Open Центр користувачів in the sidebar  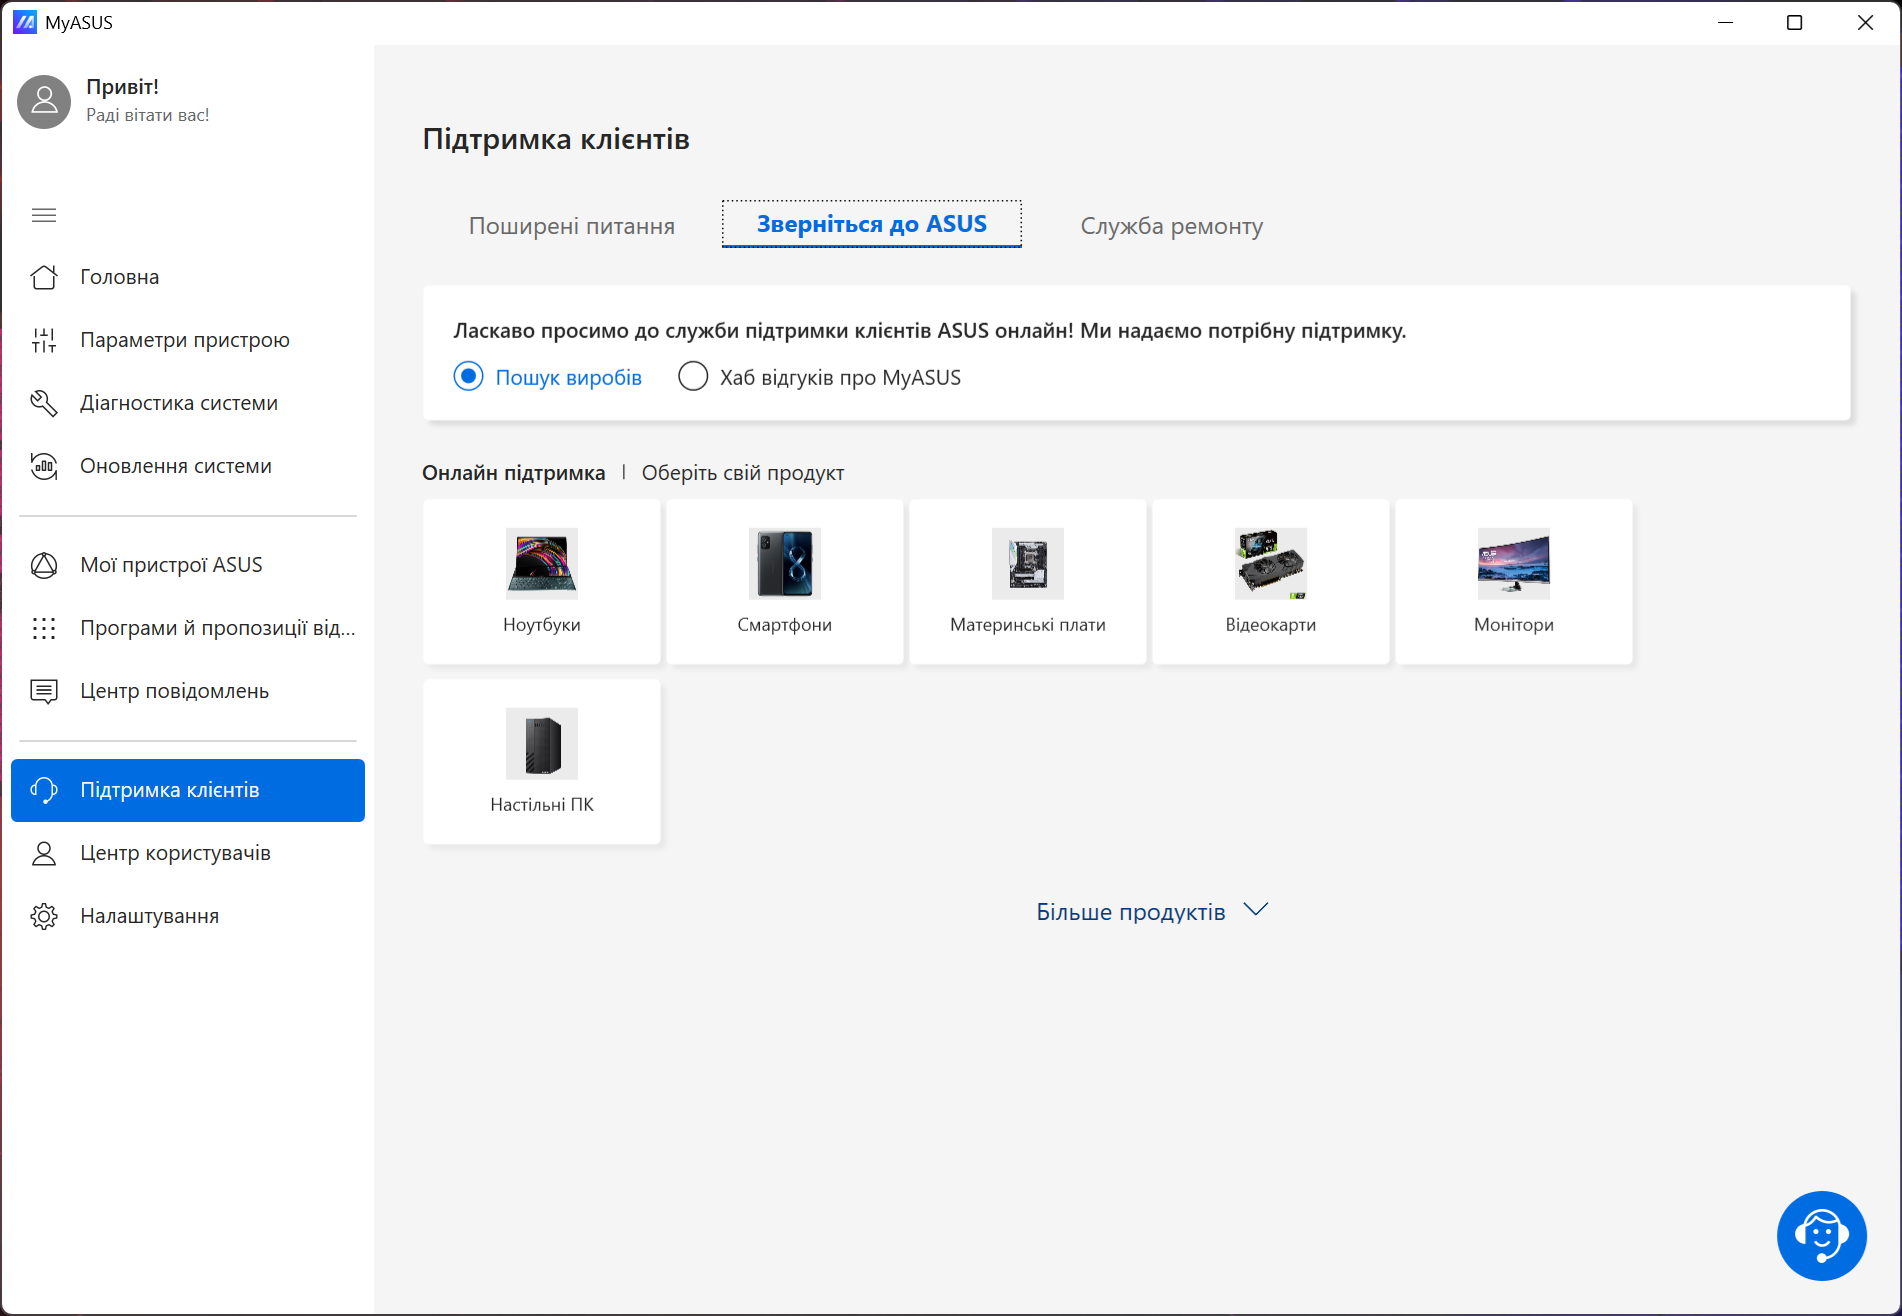[x=188, y=853]
